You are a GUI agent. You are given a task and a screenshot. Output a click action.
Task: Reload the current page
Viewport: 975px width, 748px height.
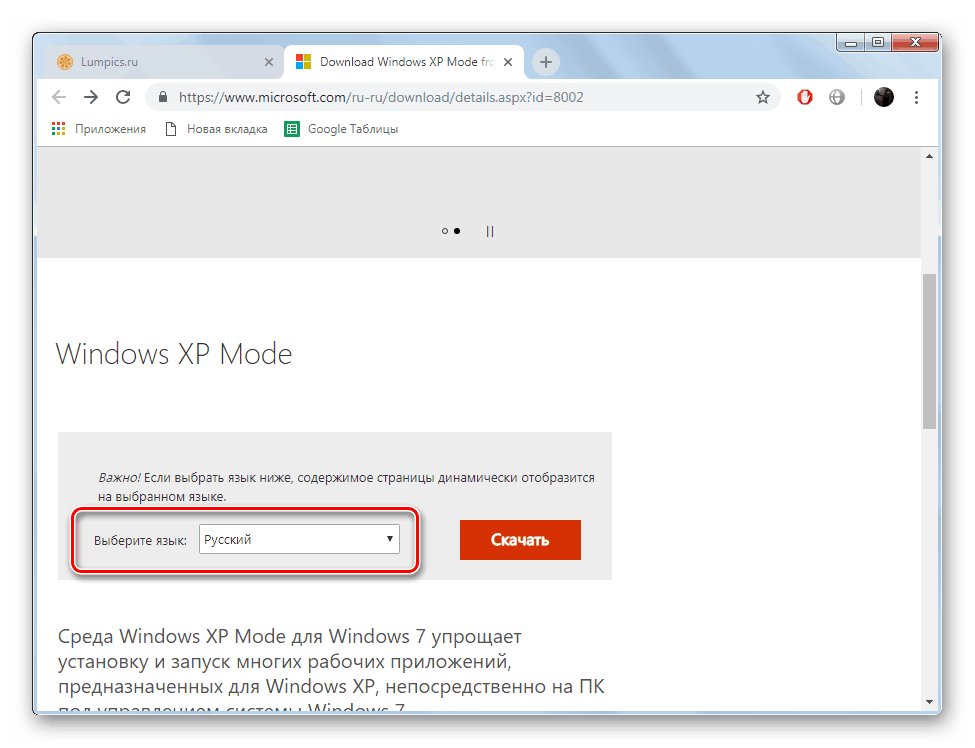[123, 97]
